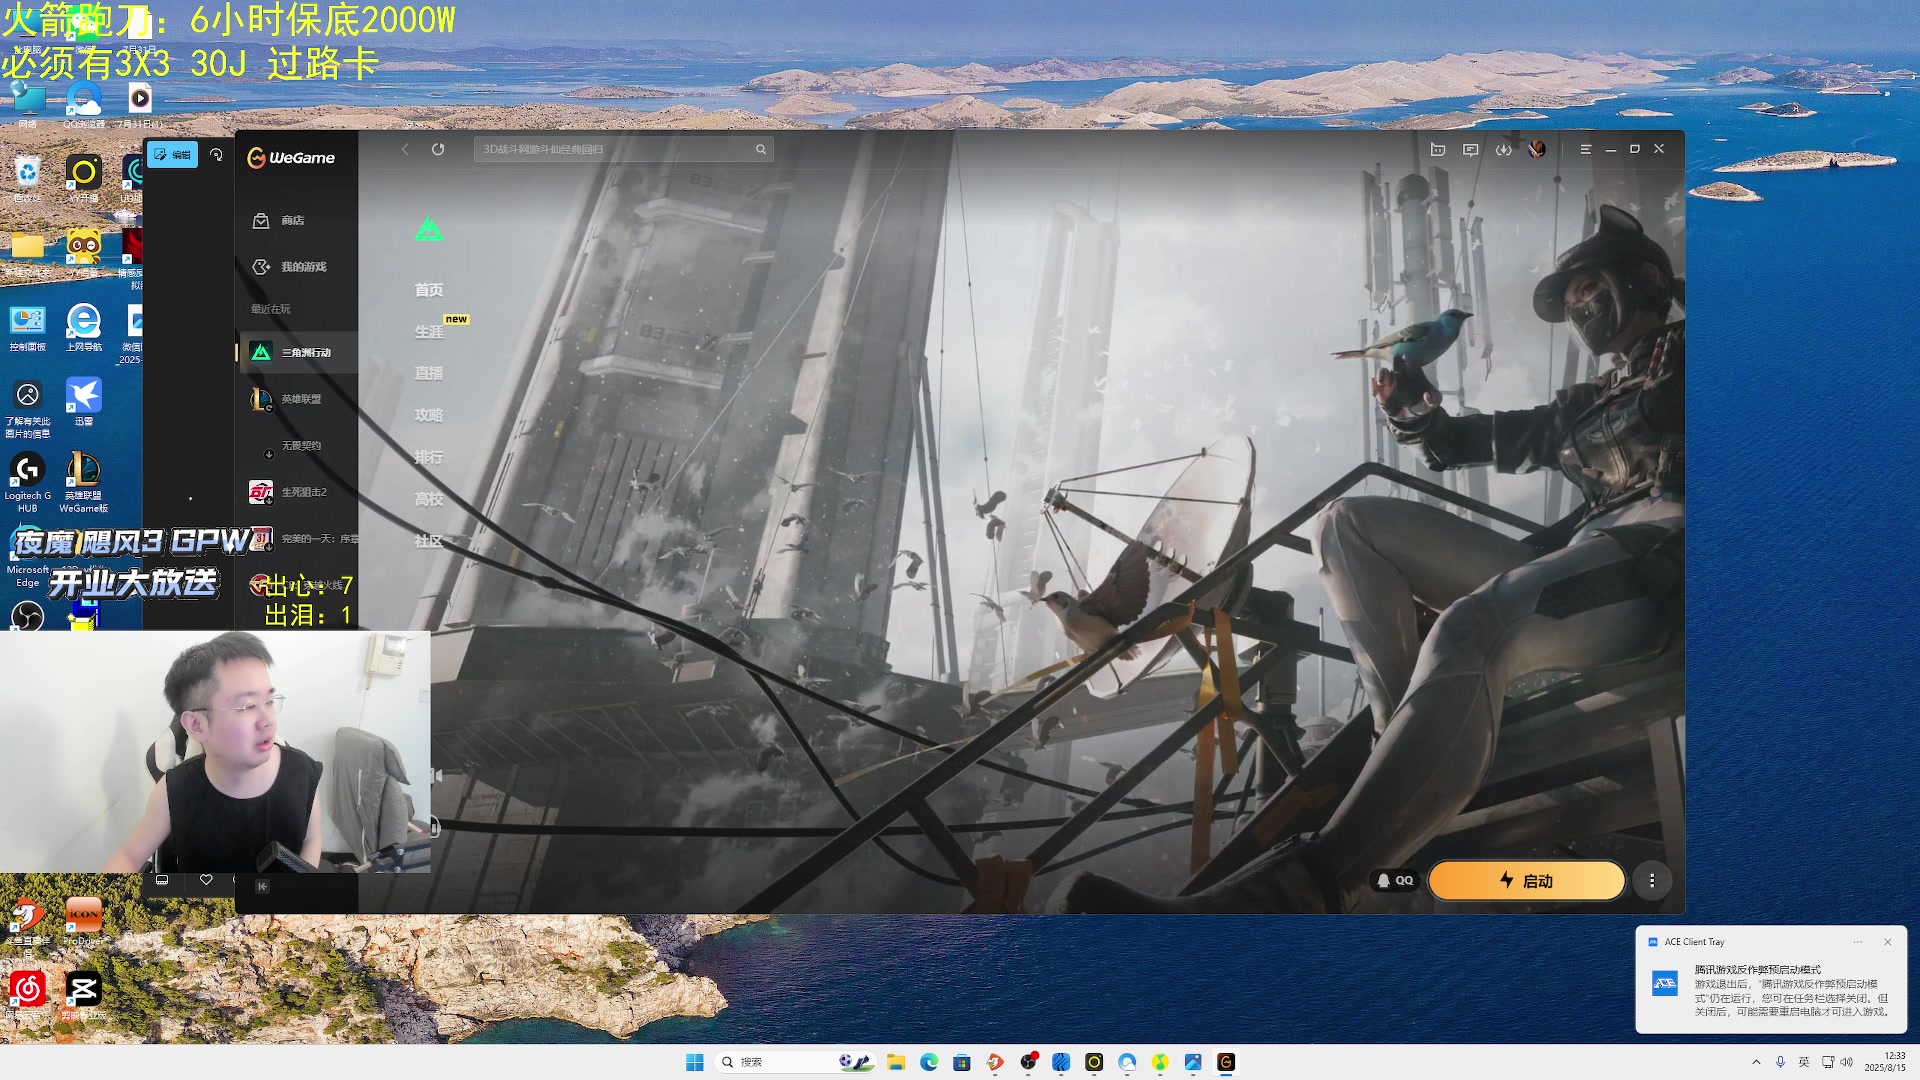Collapse the WeGame sidebar with bottom arrow
The image size is (1920, 1080).
pyautogui.click(x=262, y=886)
